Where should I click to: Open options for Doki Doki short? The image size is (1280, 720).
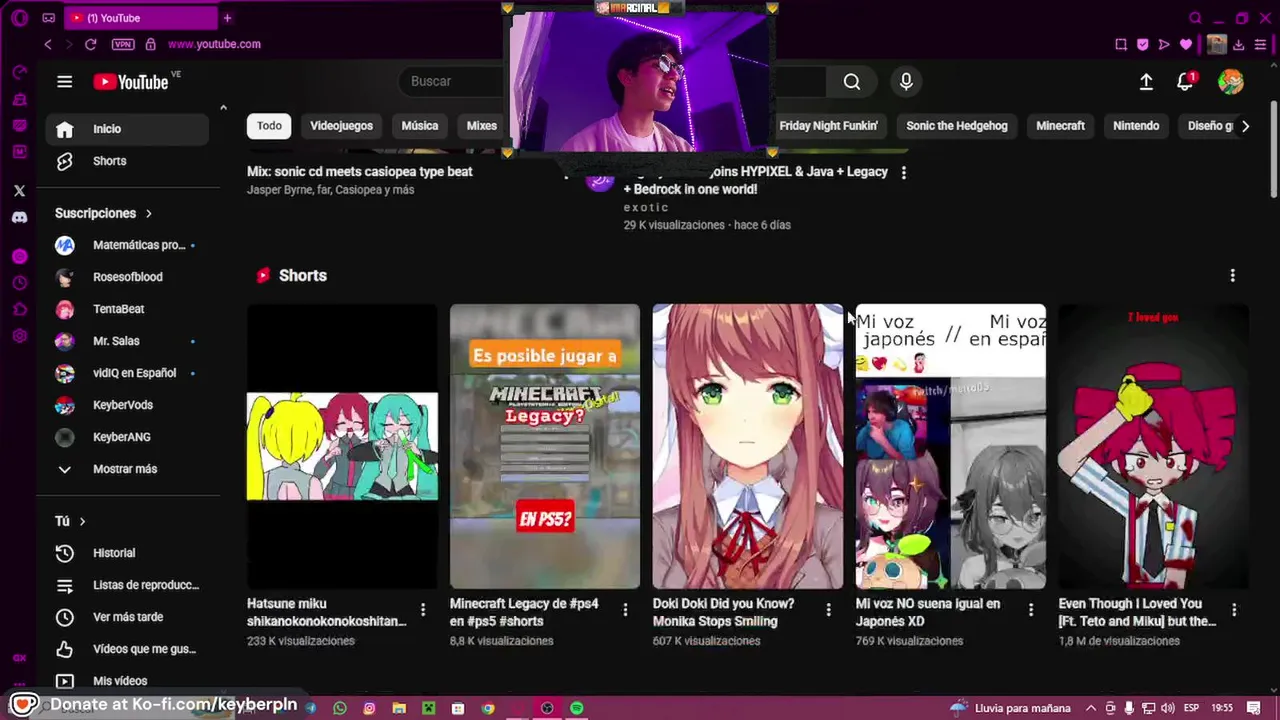point(828,609)
